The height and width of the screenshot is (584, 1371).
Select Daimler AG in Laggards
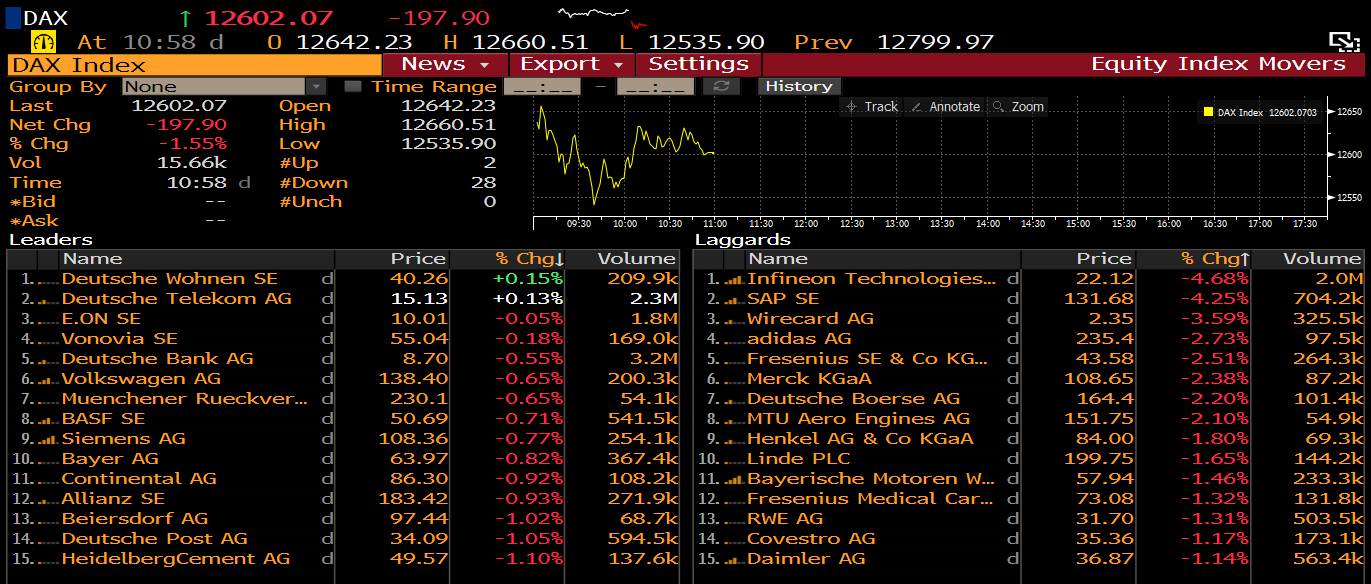1029,559
